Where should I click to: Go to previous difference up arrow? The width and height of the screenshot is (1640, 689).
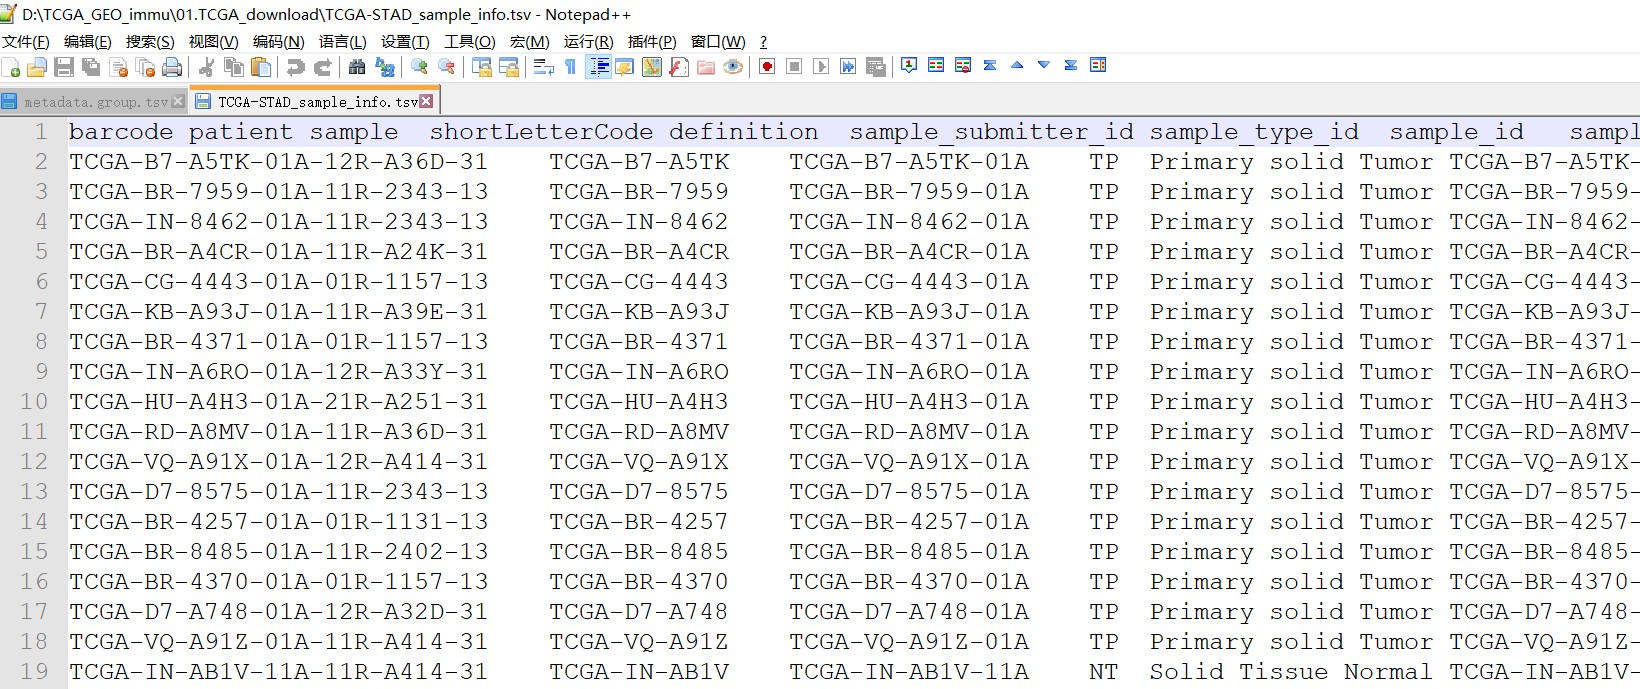[x=1017, y=65]
